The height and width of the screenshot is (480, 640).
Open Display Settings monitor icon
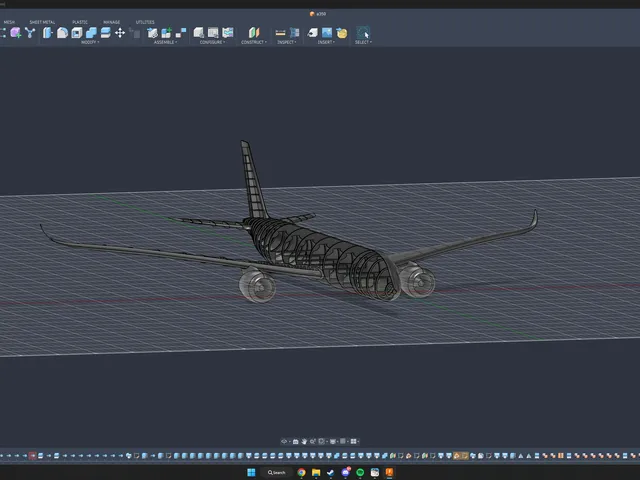pos(333,441)
